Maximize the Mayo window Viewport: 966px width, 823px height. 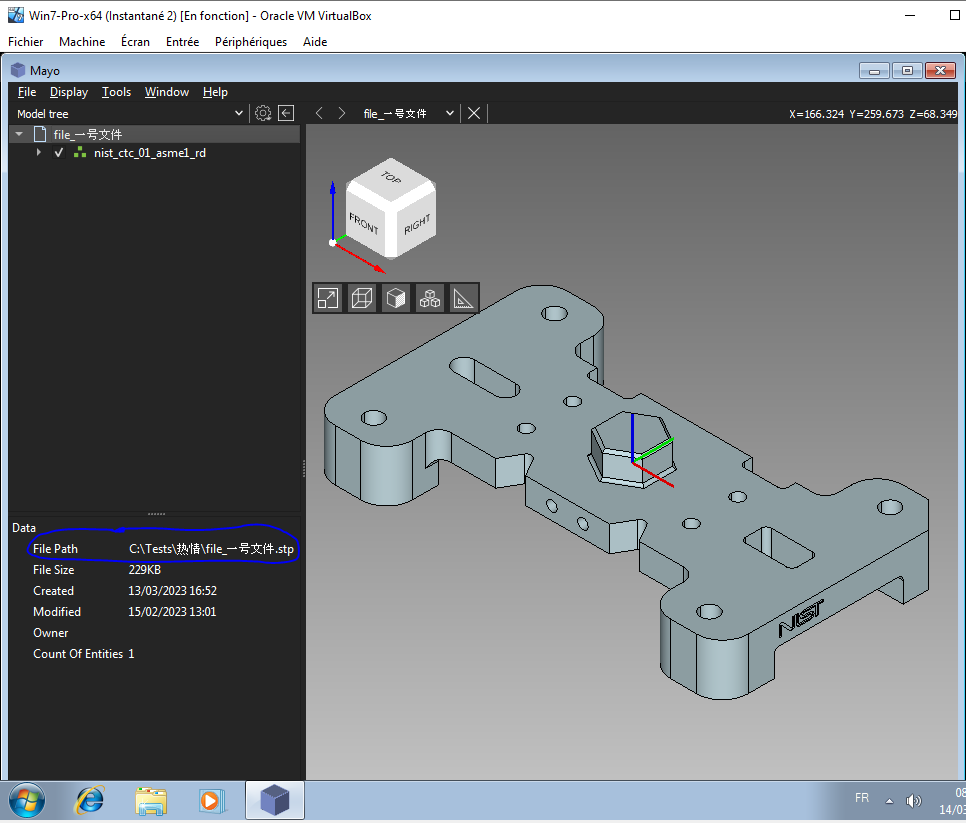(907, 71)
